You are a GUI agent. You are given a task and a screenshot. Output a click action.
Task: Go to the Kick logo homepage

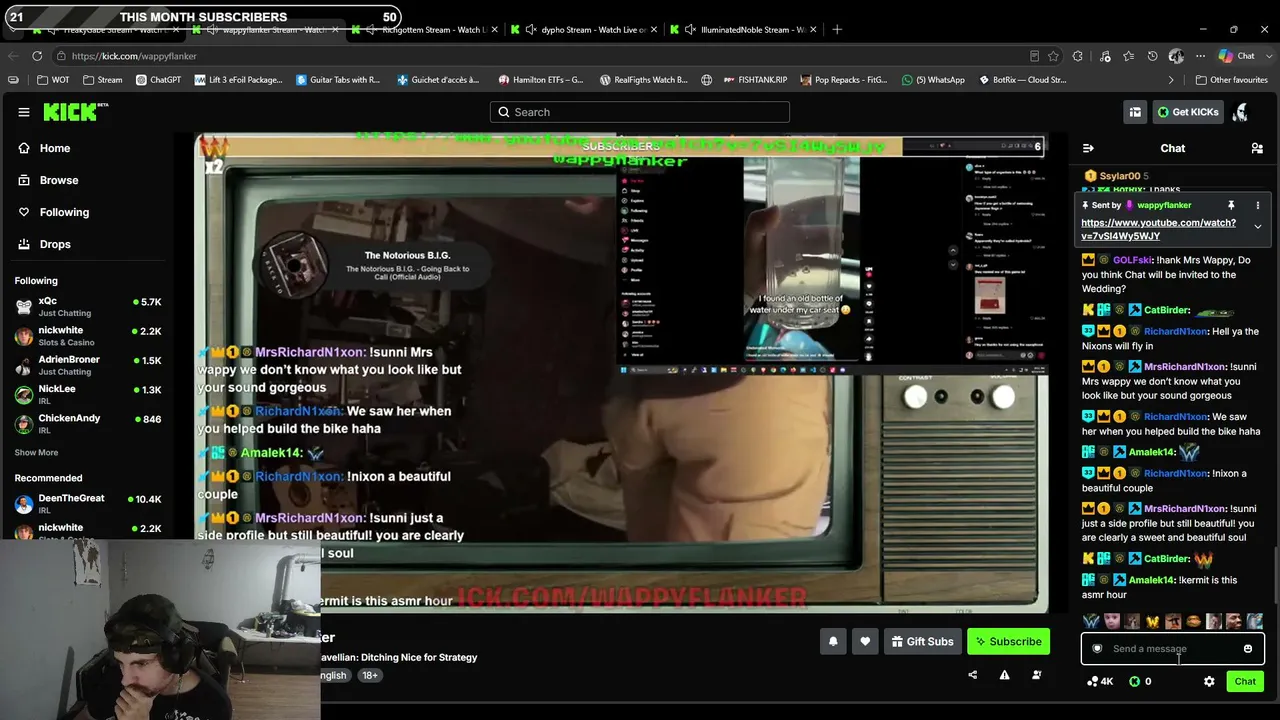point(75,112)
